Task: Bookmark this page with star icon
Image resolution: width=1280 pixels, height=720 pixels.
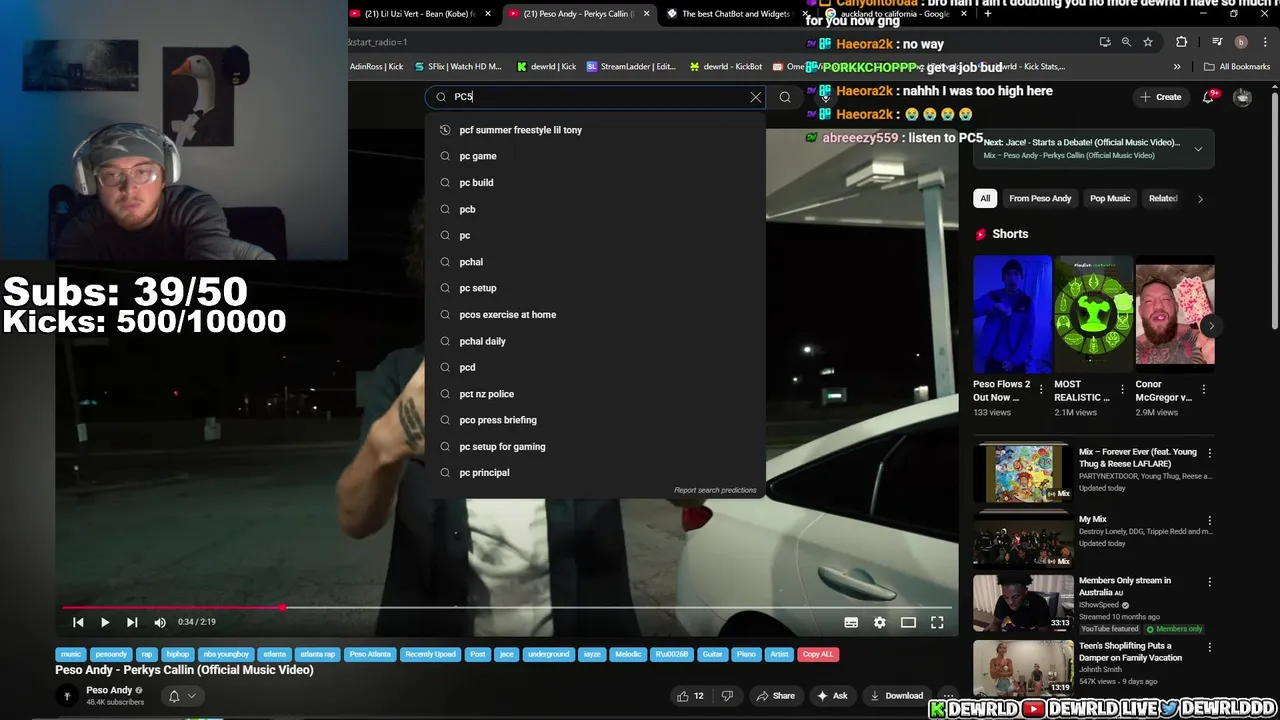Action: 1148,42
